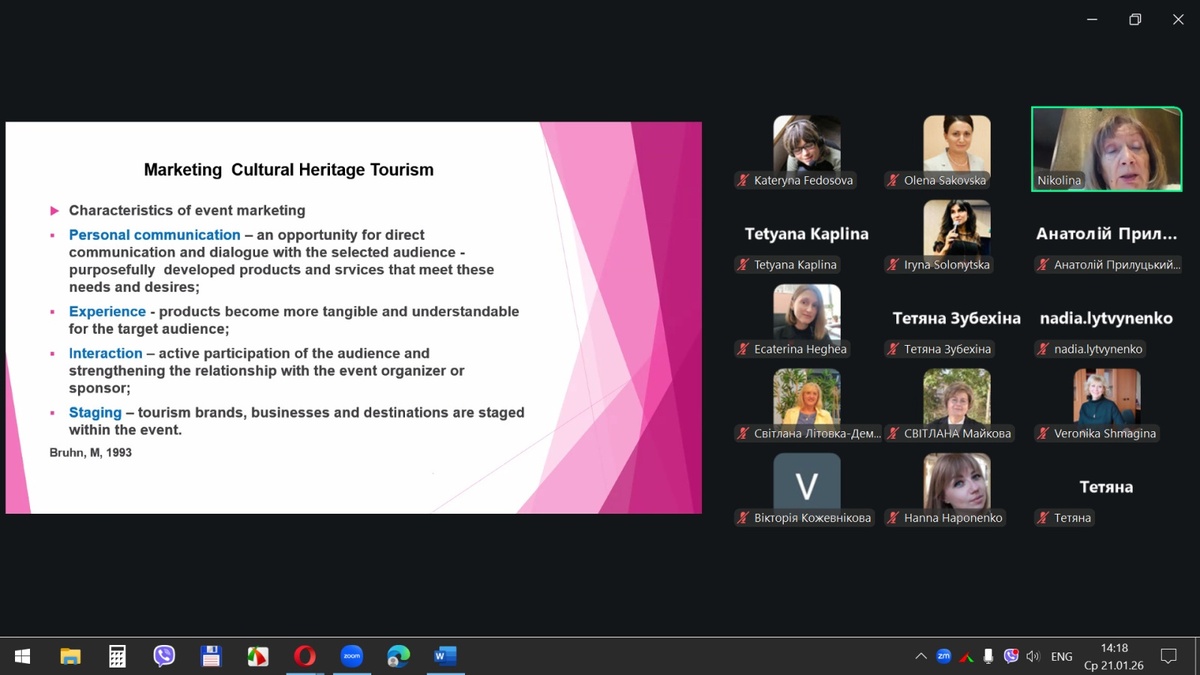Select Nikolina's active speaker video tile
Viewport: 1200px width, 675px height.
click(x=1106, y=148)
